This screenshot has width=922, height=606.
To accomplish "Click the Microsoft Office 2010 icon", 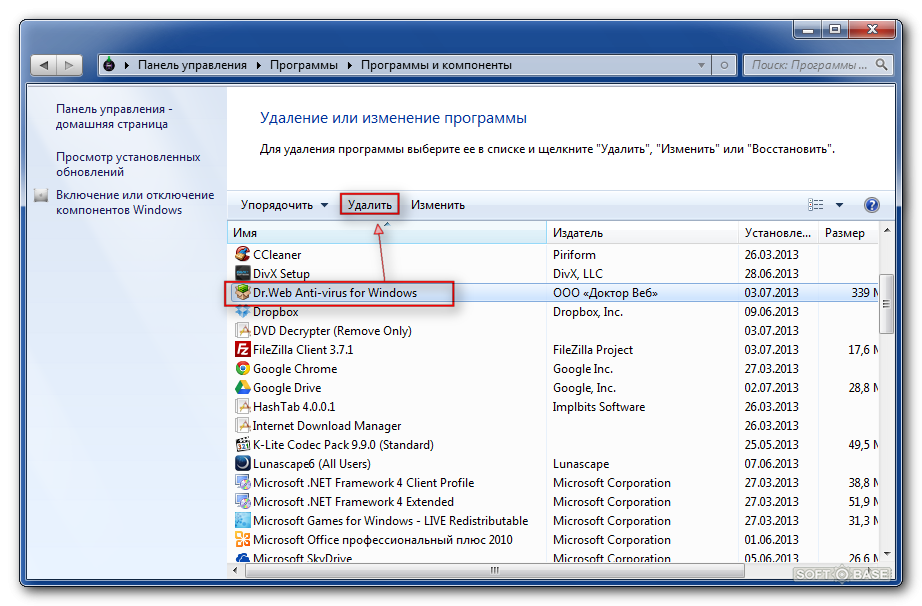I will click(242, 540).
